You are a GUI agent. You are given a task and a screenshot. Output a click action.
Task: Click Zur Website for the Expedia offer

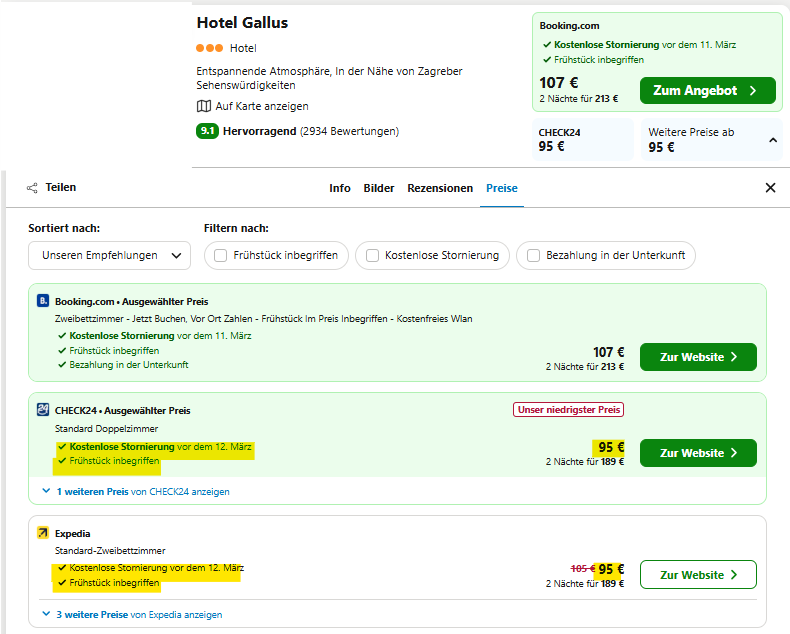coord(698,575)
